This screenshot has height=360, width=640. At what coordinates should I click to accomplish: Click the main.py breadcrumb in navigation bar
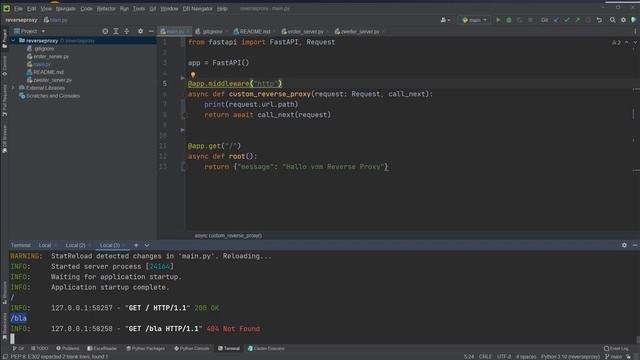point(56,20)
